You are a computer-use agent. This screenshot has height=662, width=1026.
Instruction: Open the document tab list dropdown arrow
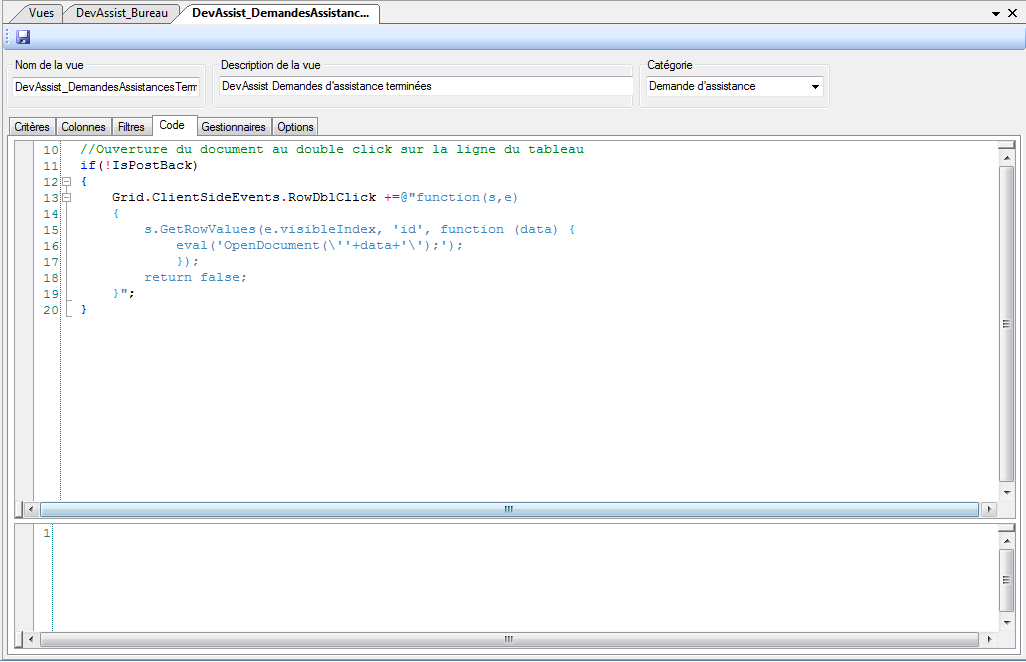pos(996,14)
